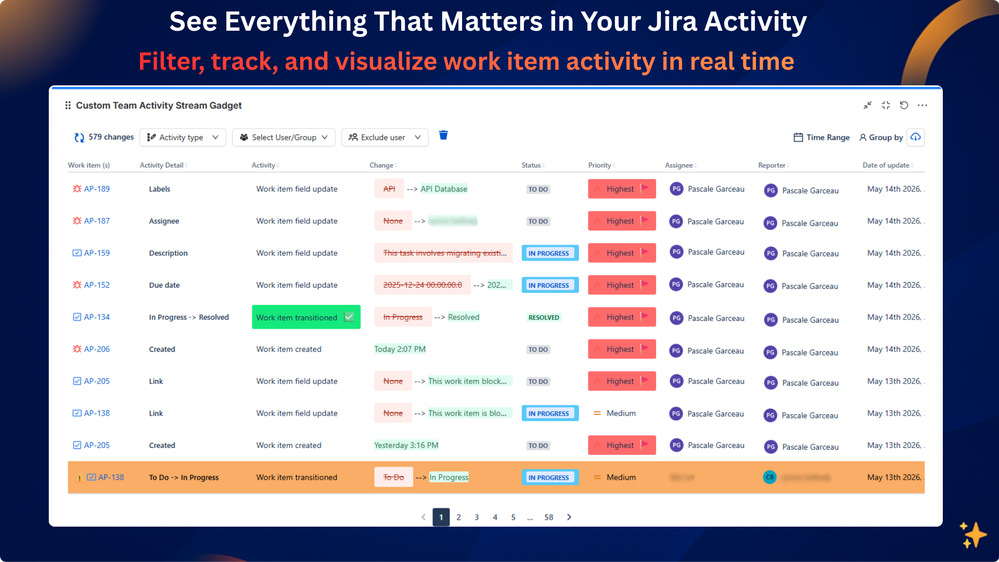The image size is (999, 562).
Task: Click the gadget refresh arrow icon
Action: [x=903, y=105]
